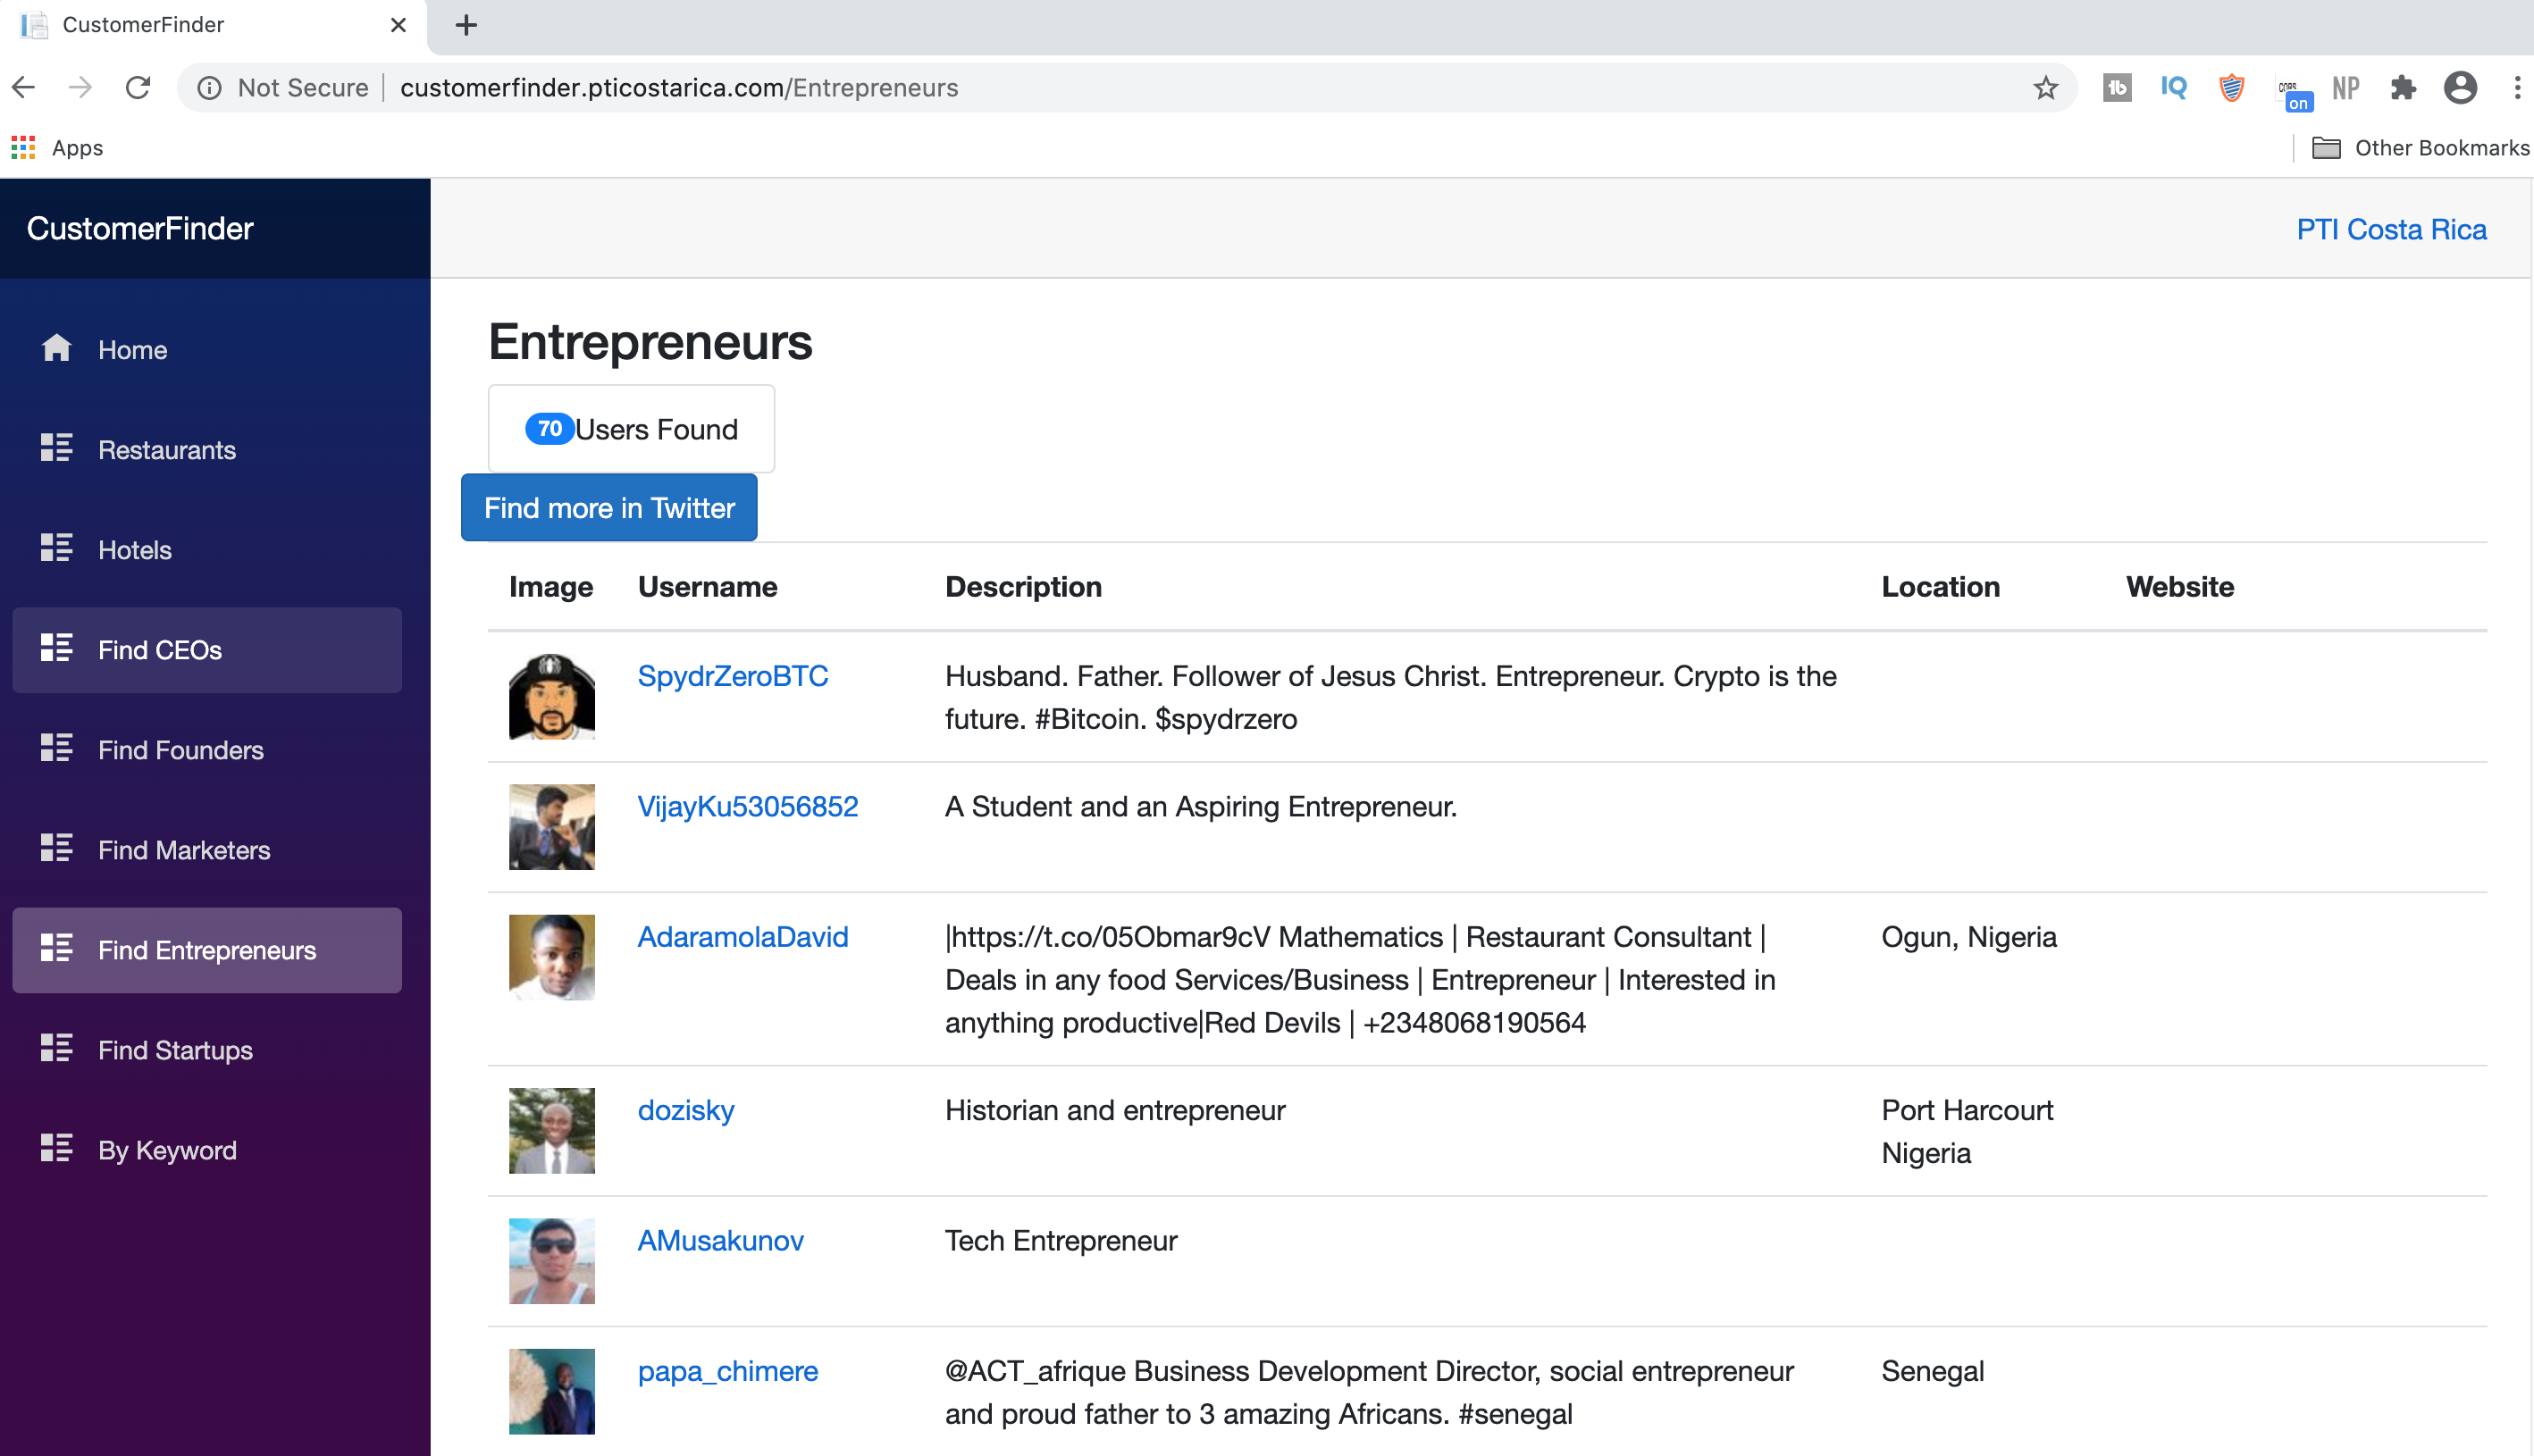Open a new browser tab with plus
The height and width of the screenshot is (1456, 2534).
coord(466,25)
